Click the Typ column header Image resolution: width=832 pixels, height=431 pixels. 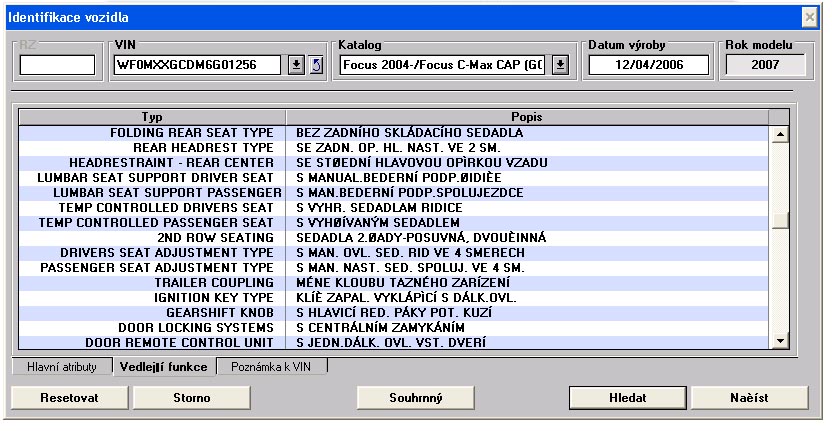pos(152,117)
